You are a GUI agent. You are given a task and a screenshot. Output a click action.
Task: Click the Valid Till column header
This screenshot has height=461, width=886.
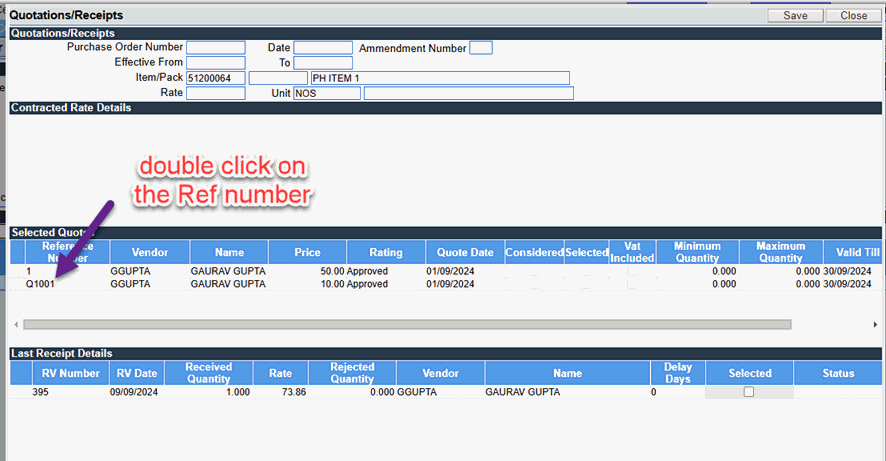click(x=853, y=252)
